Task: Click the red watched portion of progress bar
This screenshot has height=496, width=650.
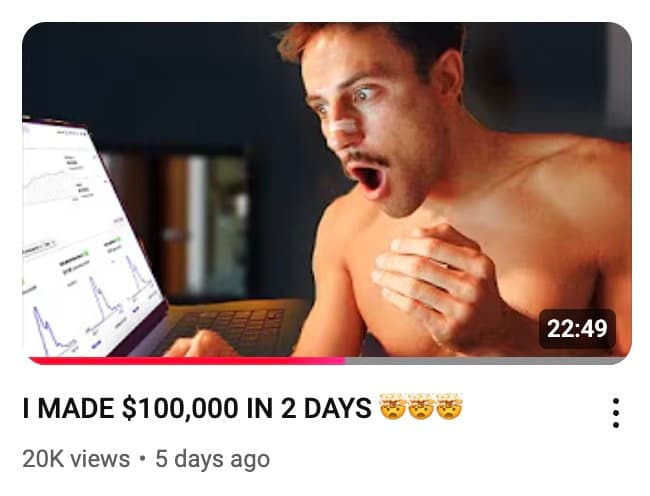Action: coord(187,361)
